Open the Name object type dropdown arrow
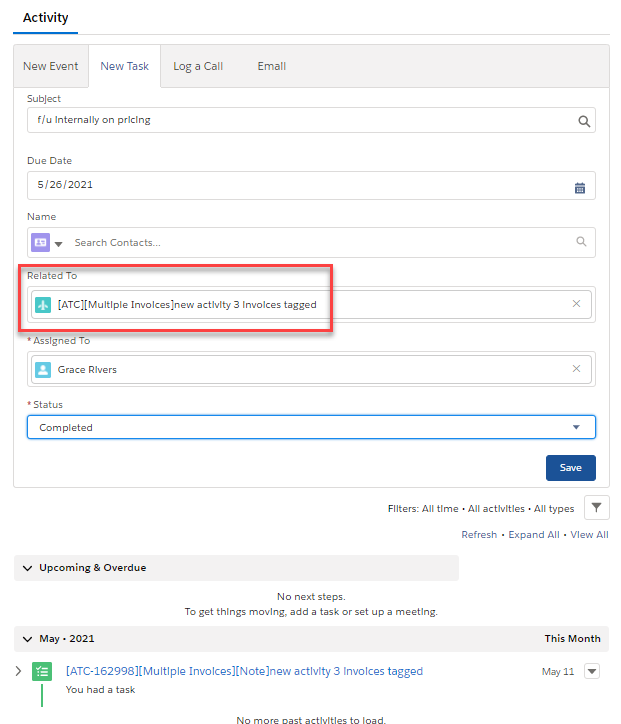This screenshot has width=621, height=724. [58, 243]
